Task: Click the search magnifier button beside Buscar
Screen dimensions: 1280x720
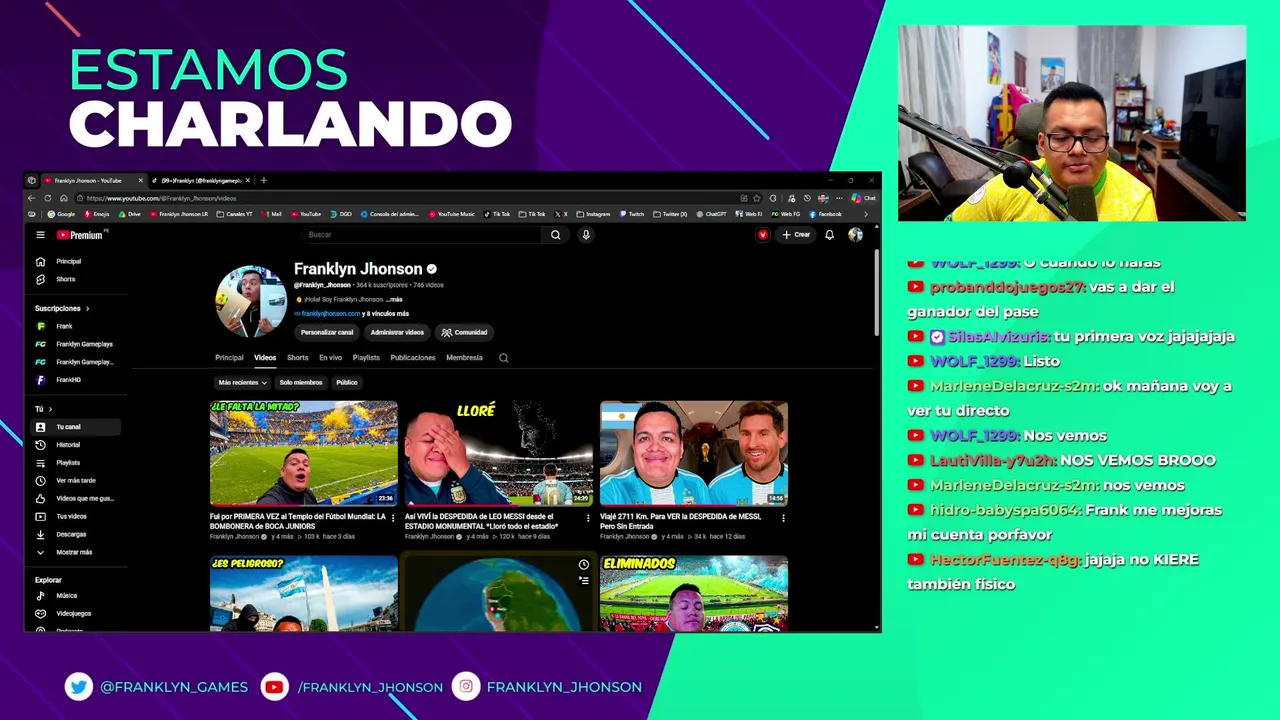Action: [555, 235]
